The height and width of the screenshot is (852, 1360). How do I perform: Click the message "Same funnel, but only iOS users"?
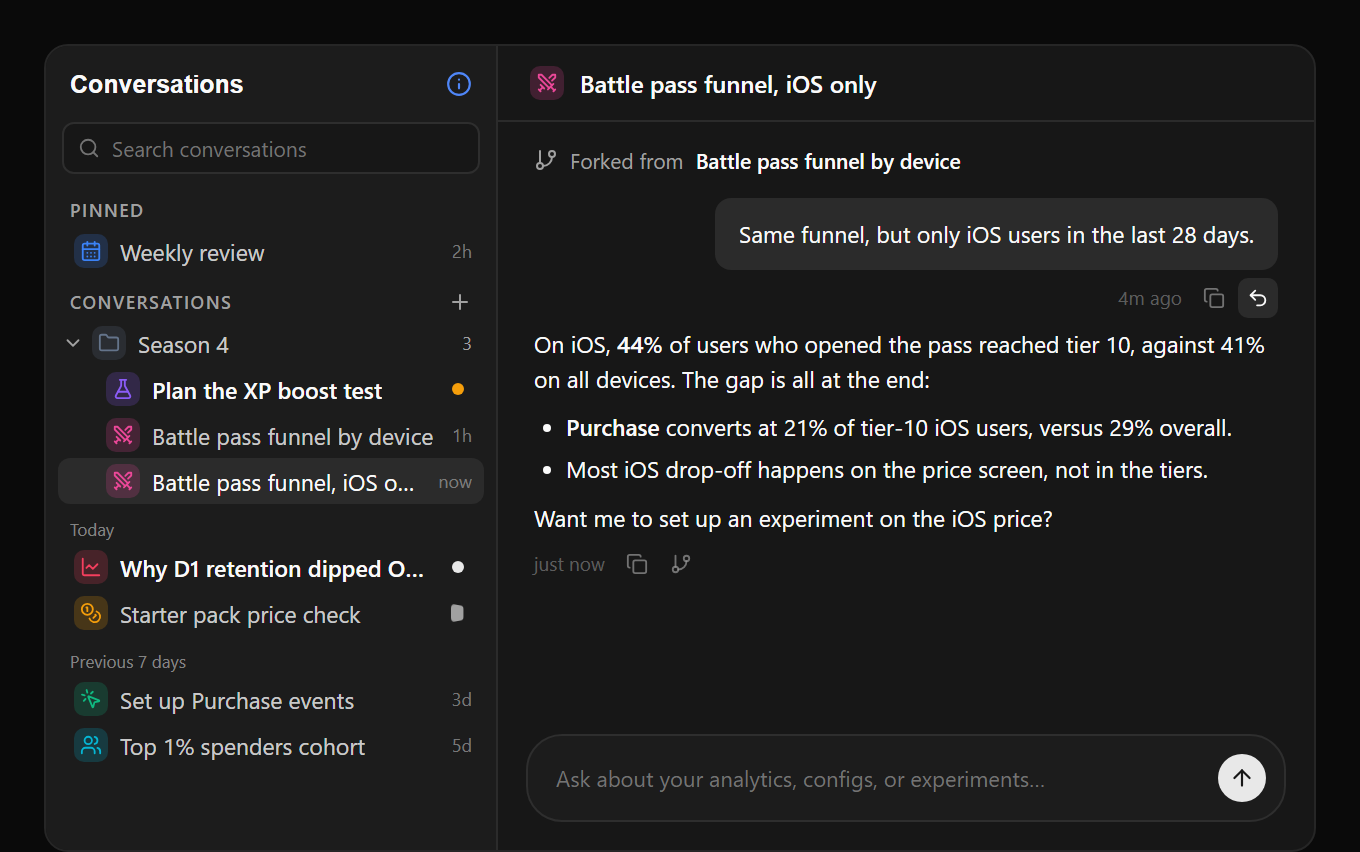click(x=996, y=235)
